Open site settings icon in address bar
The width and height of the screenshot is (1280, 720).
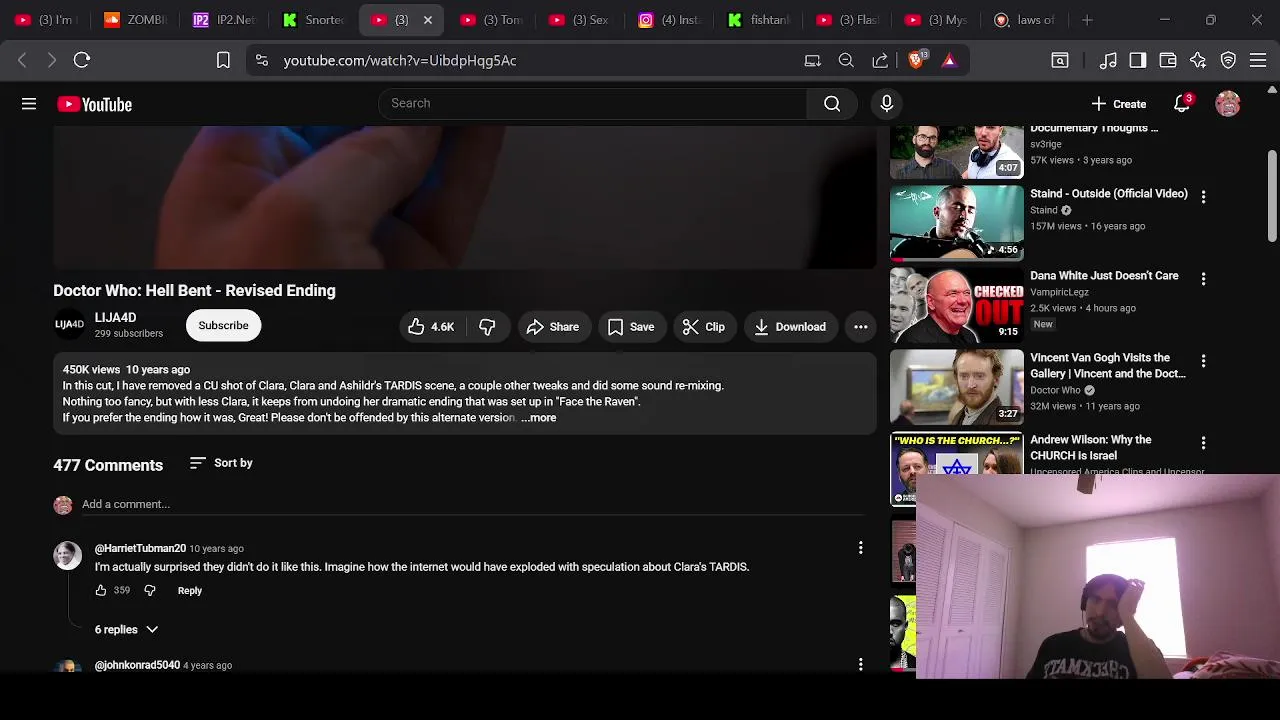point(261,60)
